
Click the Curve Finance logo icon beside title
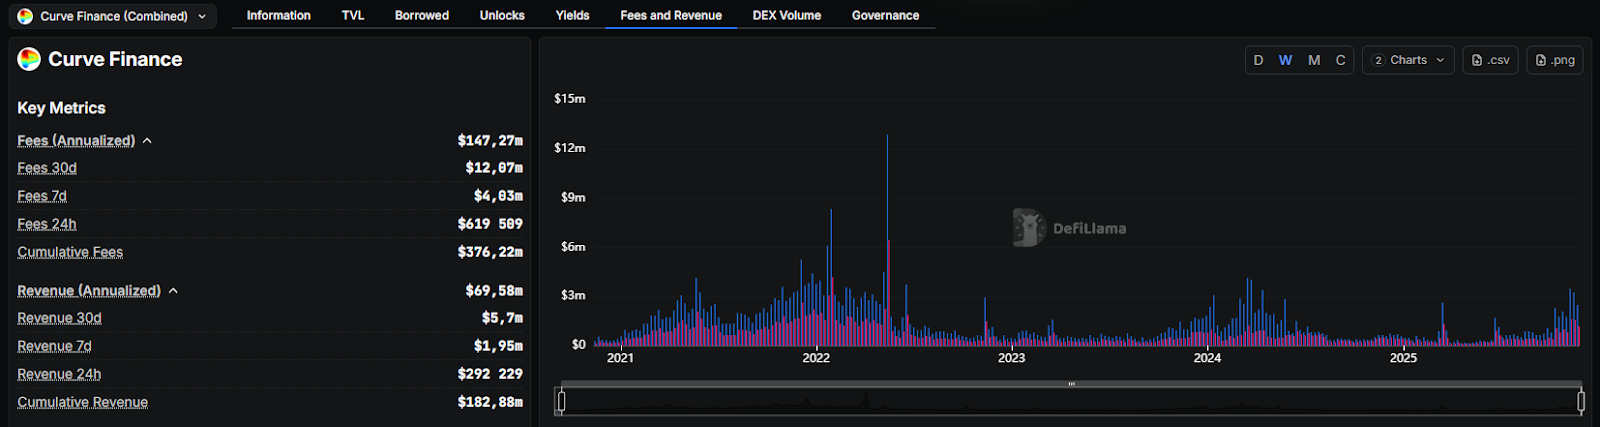29,59
